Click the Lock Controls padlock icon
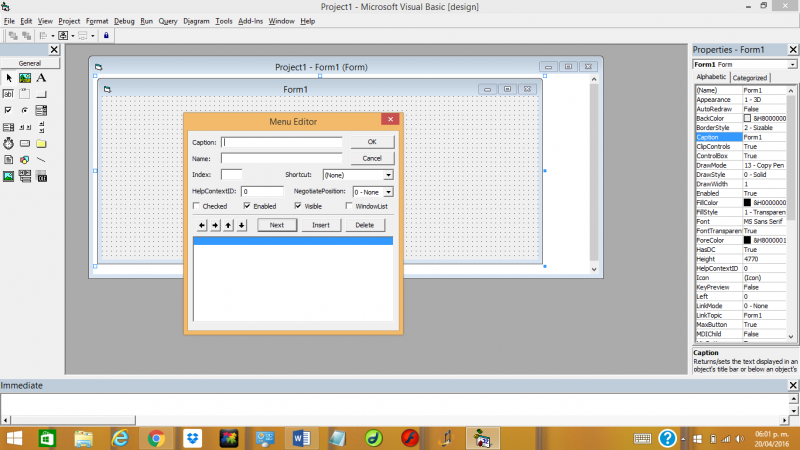 106,36
